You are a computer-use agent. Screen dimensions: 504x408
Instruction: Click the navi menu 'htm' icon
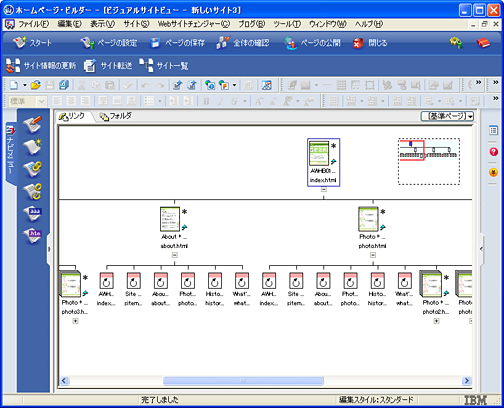[x=32, y=235]
